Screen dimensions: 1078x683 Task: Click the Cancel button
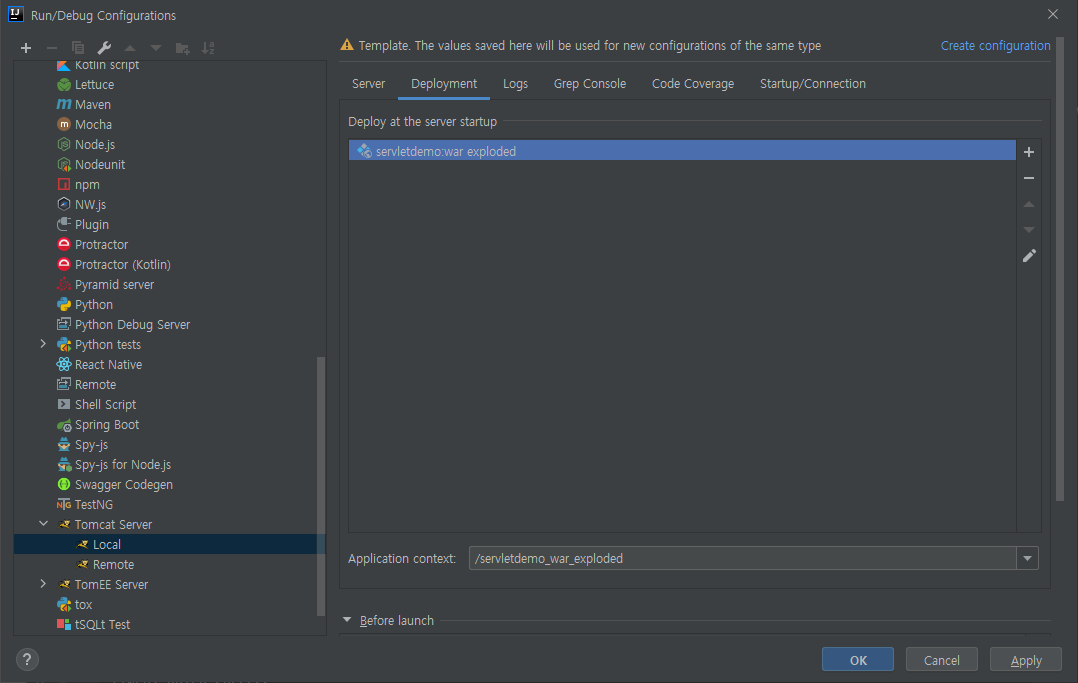point(941,659)
